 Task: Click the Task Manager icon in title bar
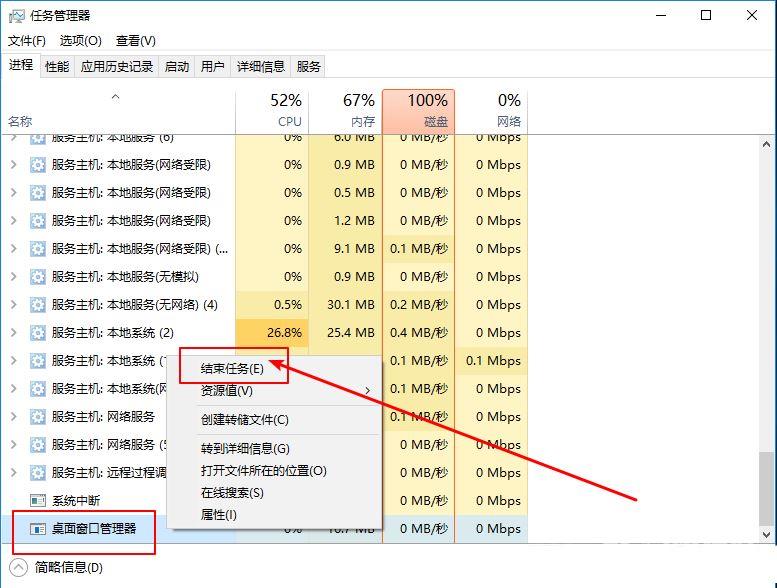point(16,16)
